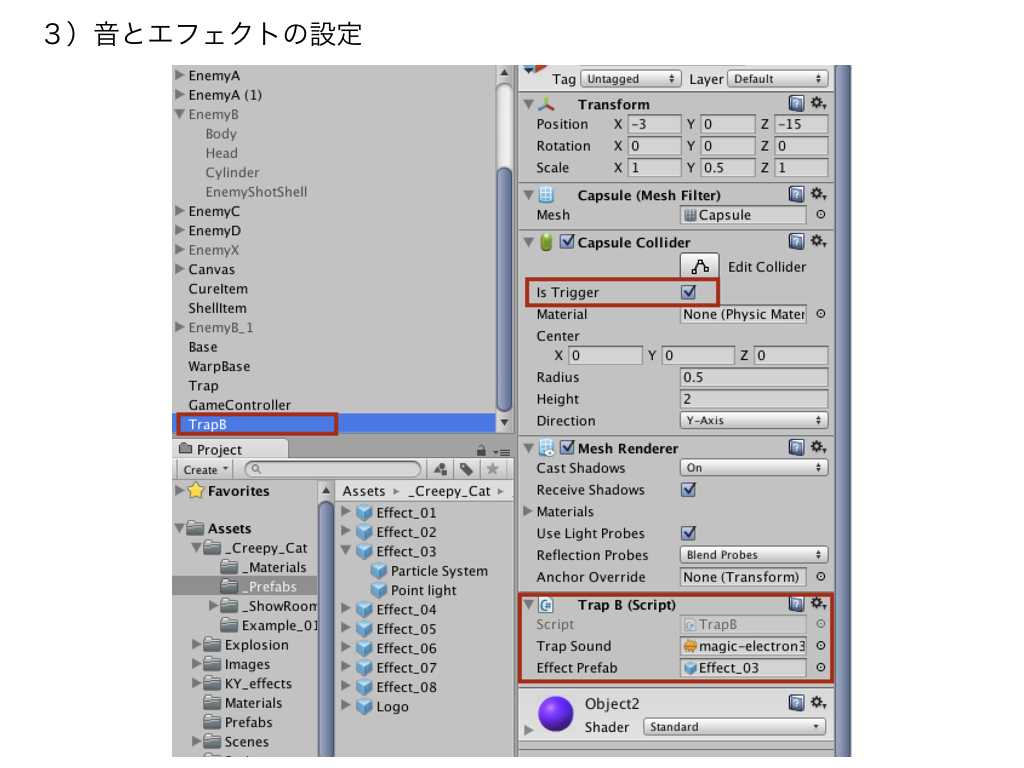Image resolution: width=1024 pixels, height=768 pixels.
Task: Select Particle System under Effect_03
Action: pyautogui.click(x=439, y=571)
